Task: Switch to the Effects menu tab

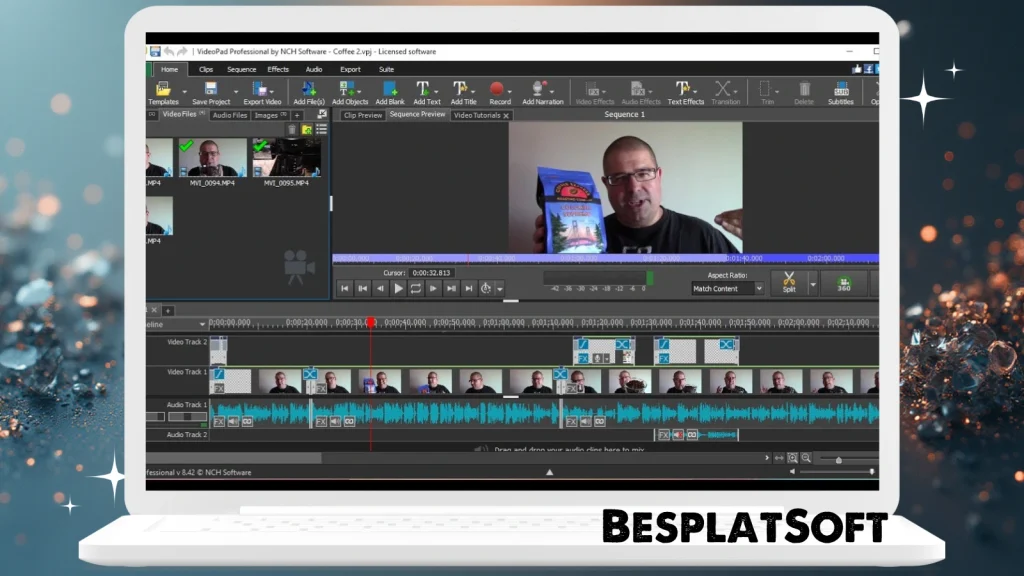Action: (x=278, y=69)
